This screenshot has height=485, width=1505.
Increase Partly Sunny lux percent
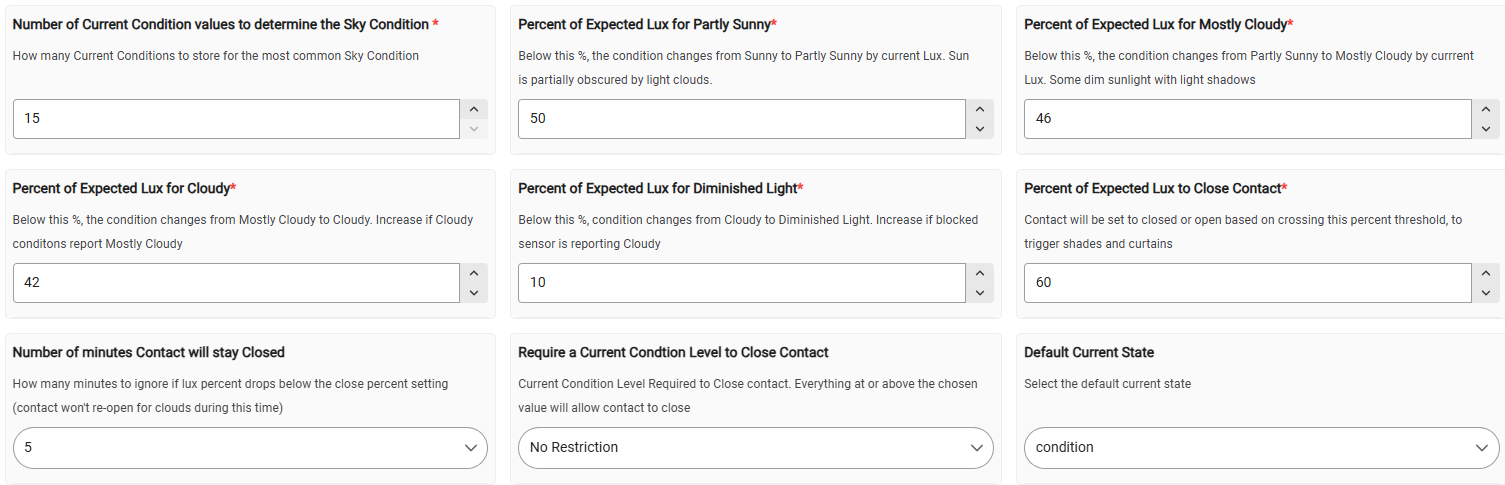pos(980,109)
